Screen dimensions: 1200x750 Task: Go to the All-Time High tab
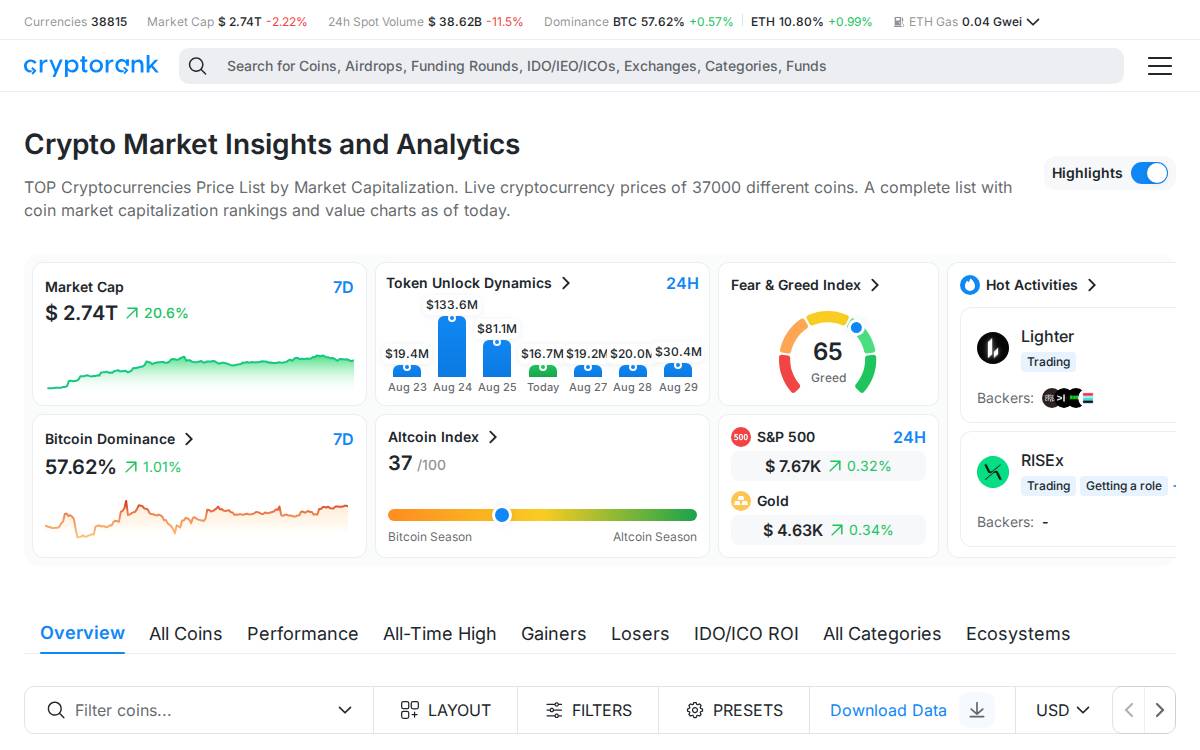click(439, 634)
